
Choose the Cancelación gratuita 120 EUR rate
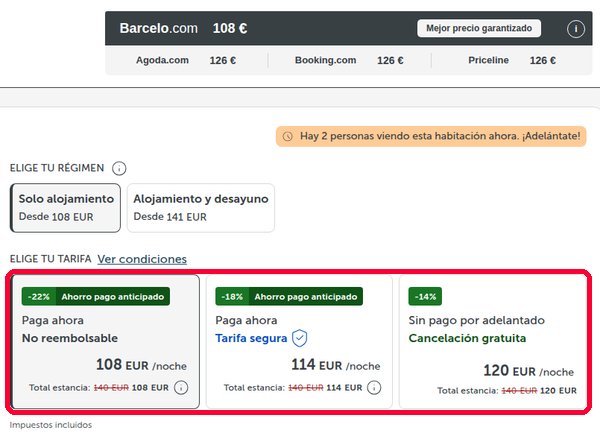[x=493, y=341]
